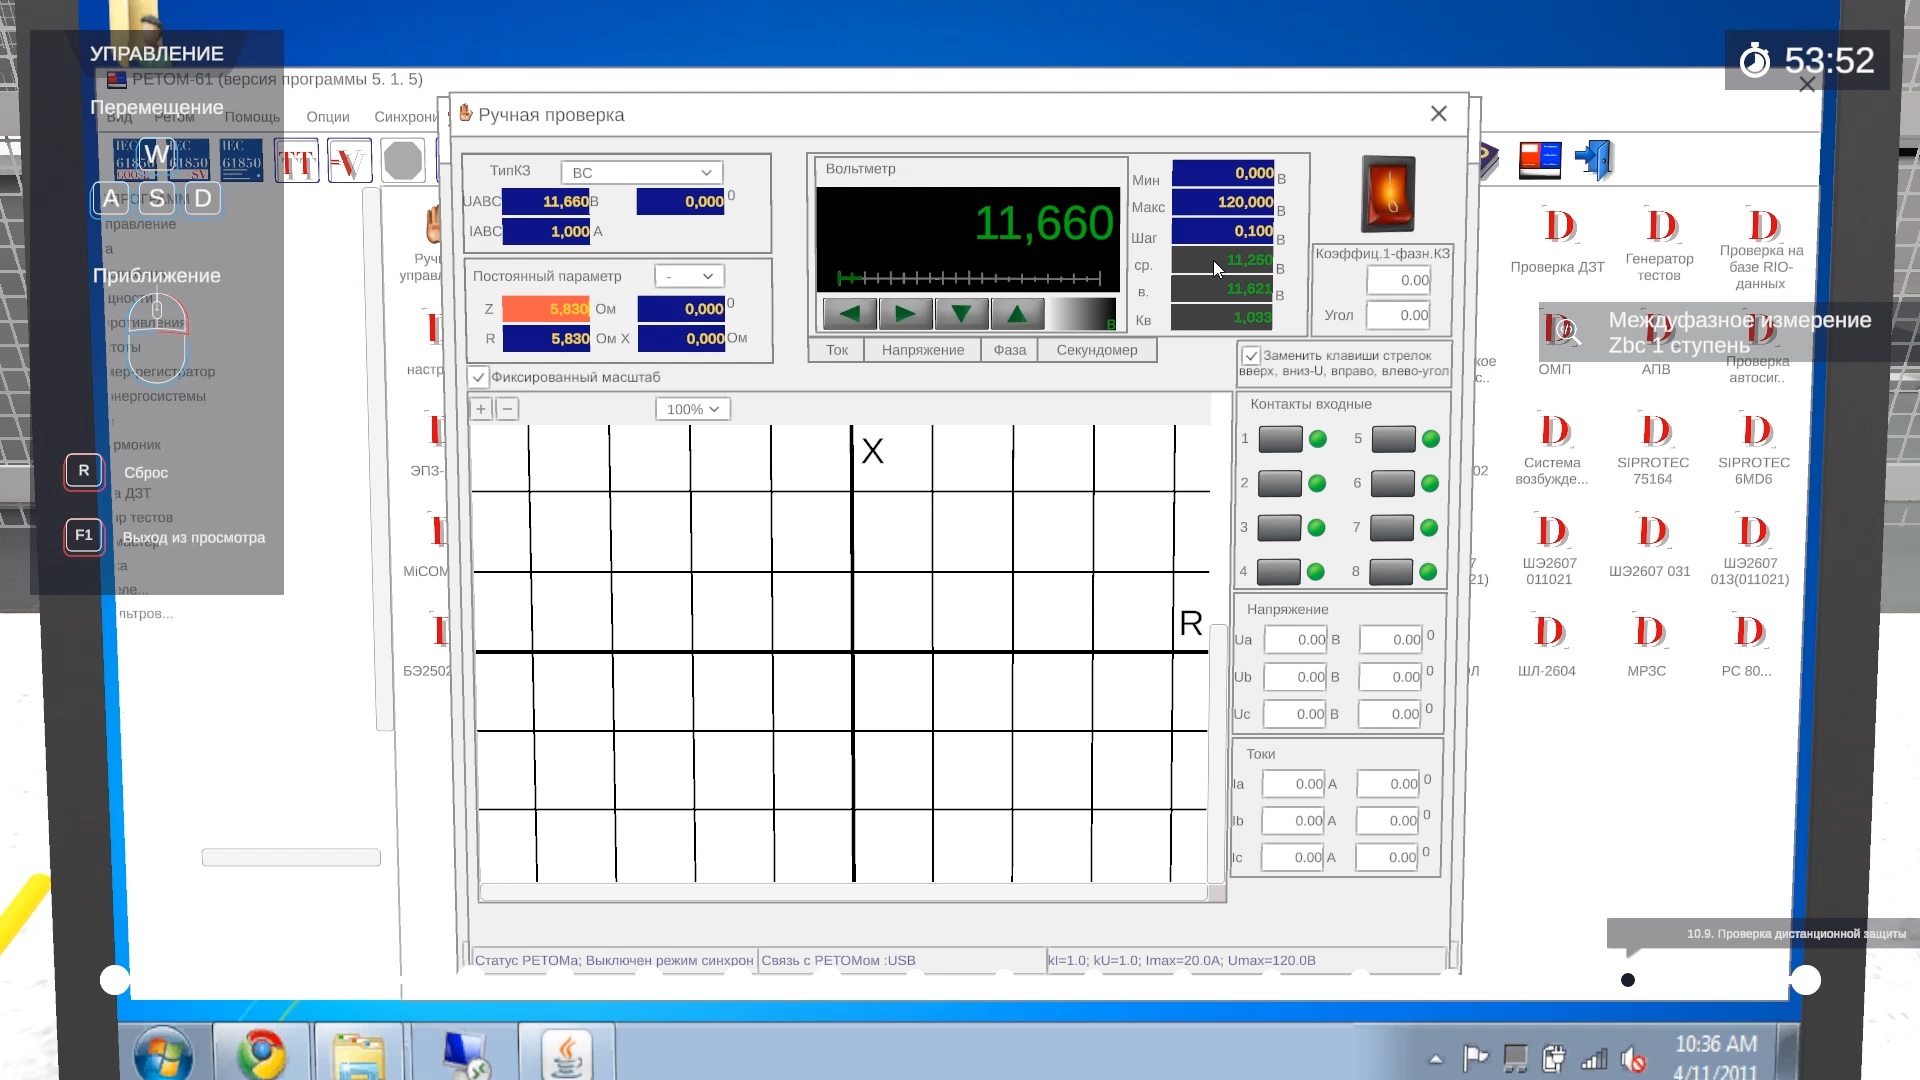Select the Секундомер tab

1096,350
